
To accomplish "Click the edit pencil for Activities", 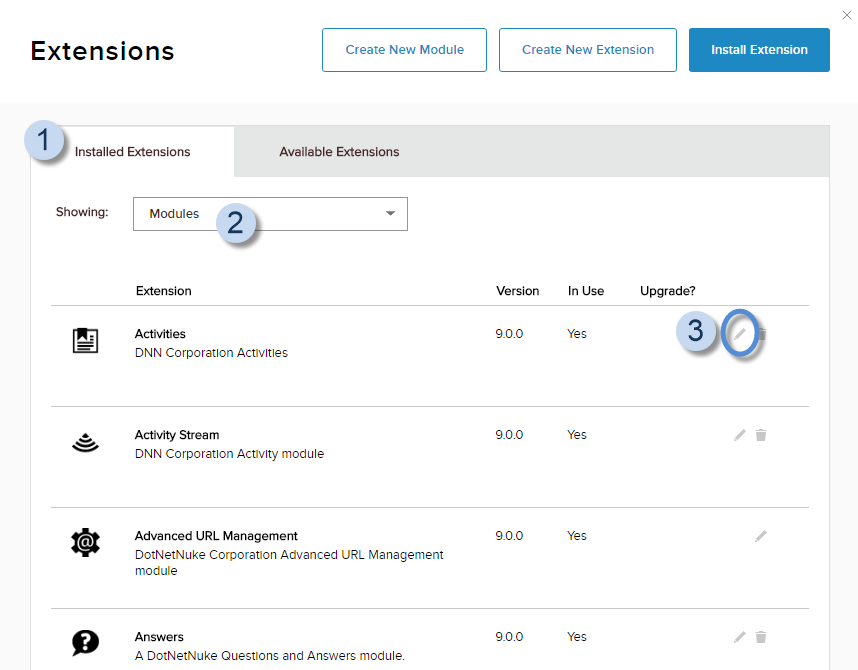I will 740,333.
